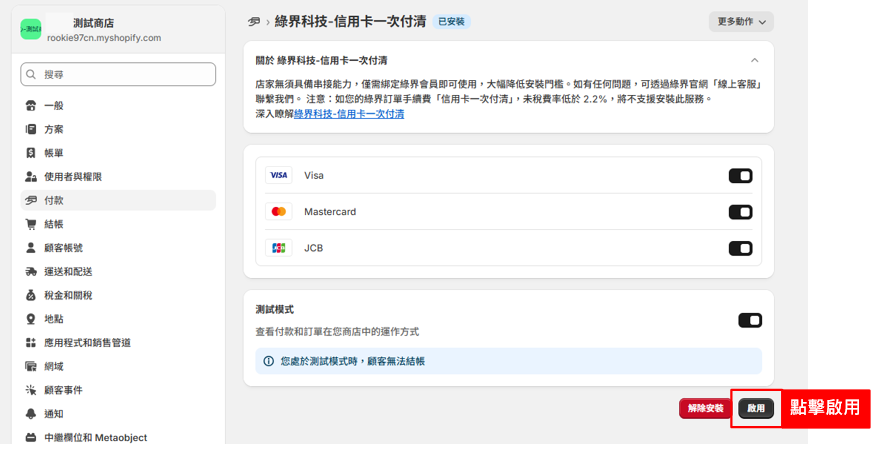Click the breadcrumb payment icon beside the page title

tap(254, 21)
